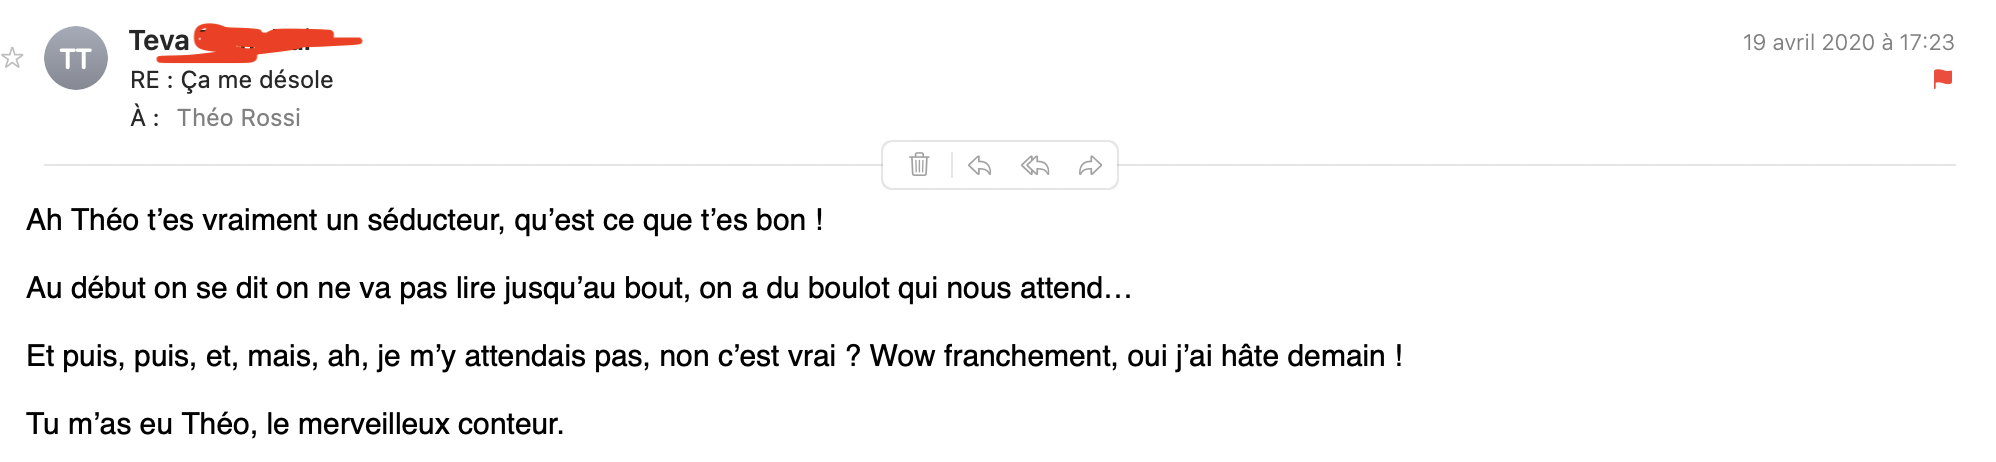Delete this message with the trash icon

point(919,165)
